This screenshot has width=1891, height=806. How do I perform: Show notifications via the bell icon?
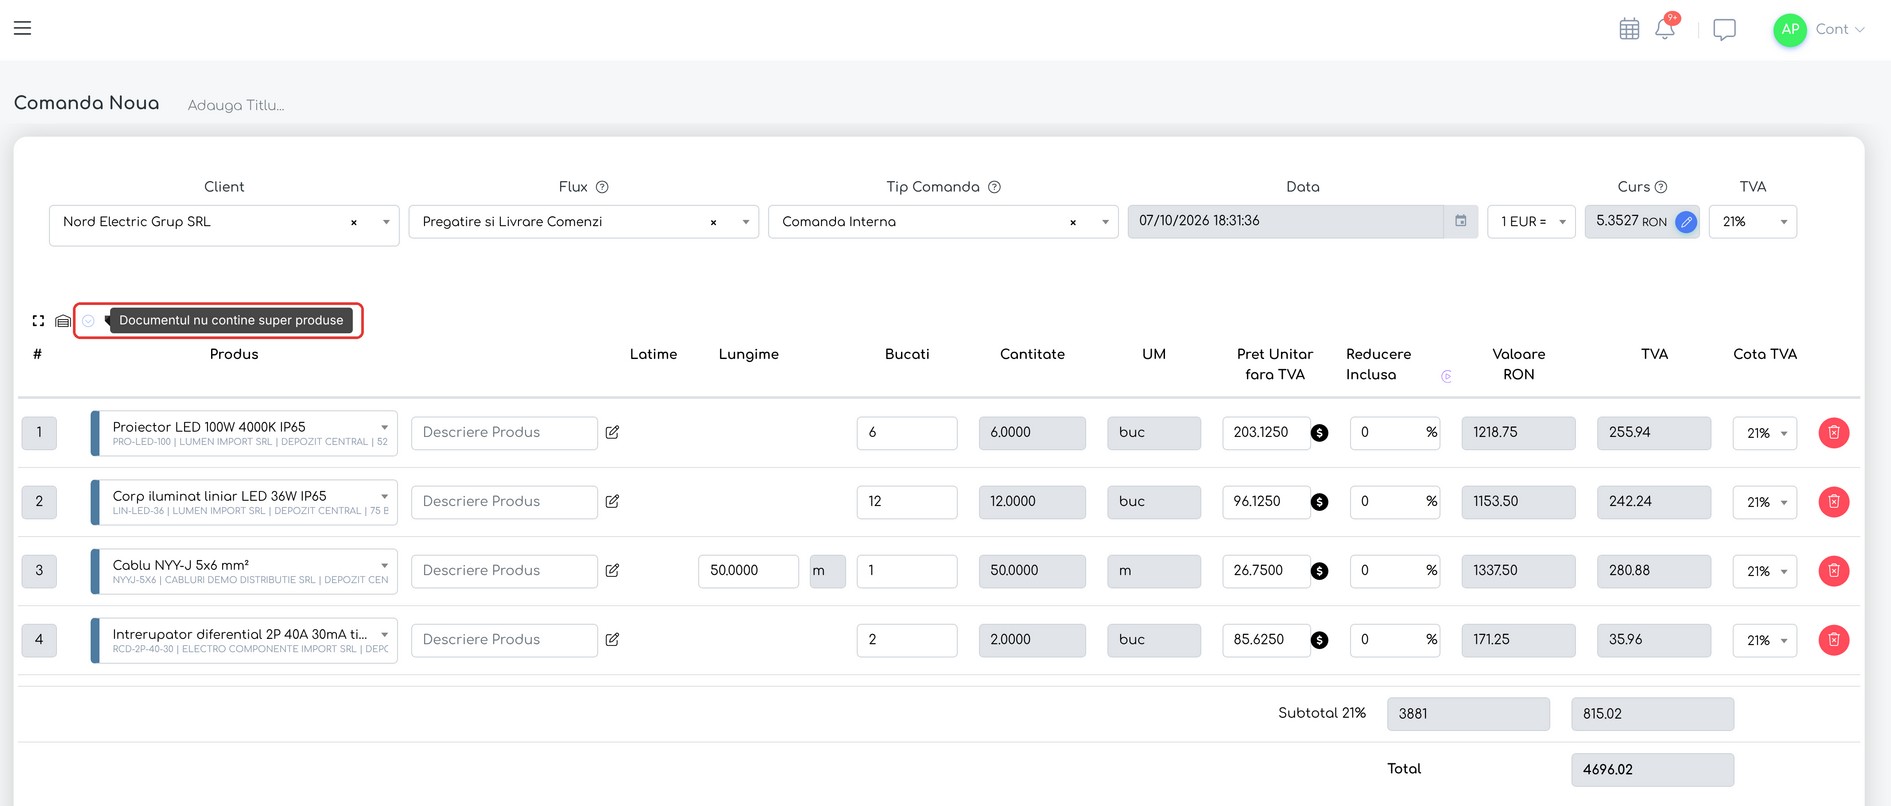(x=1665, y=29)
